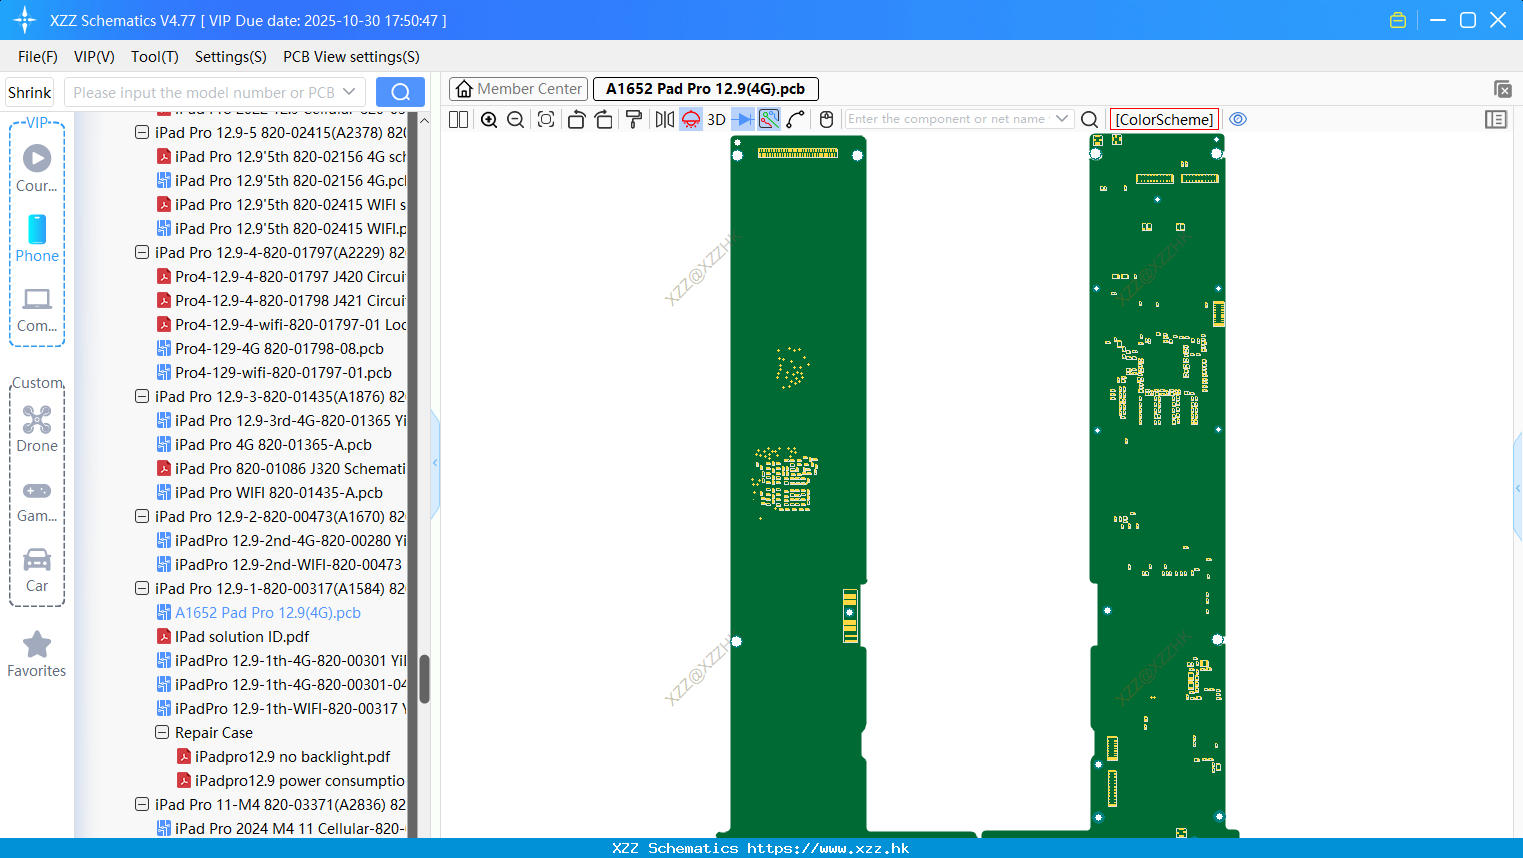Fit the board to the window
Viewport: 1523px width, 858px height.
tap(546, 120)
